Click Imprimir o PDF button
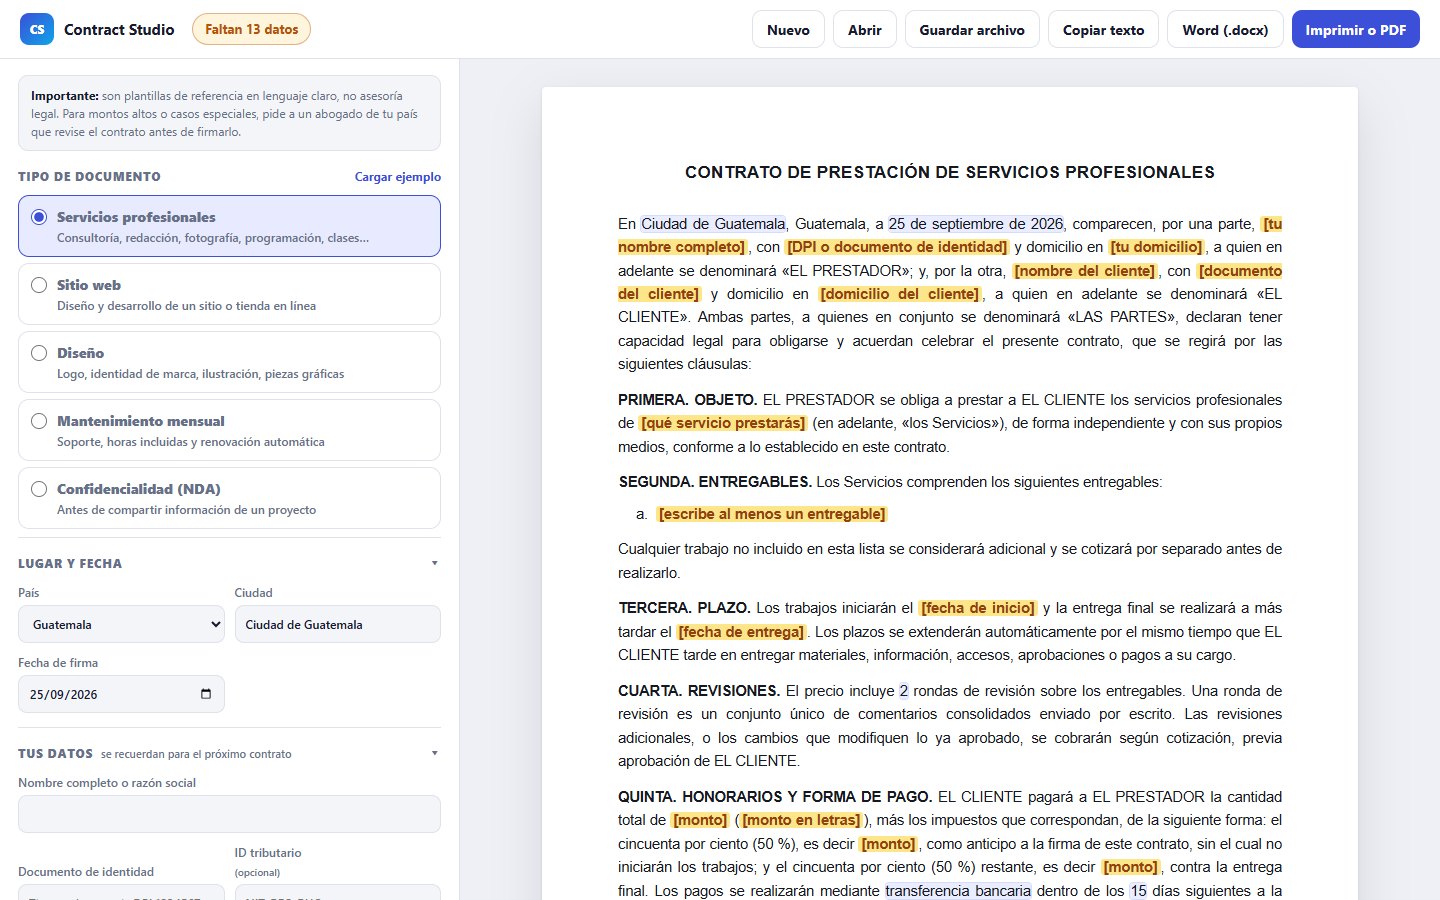This screenshot has width=1440, height=900. click(1356, 30)
